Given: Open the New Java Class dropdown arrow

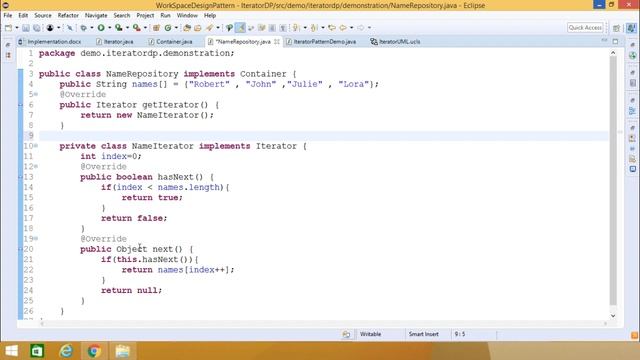Looking at the screenshot, I should point(176,28).
